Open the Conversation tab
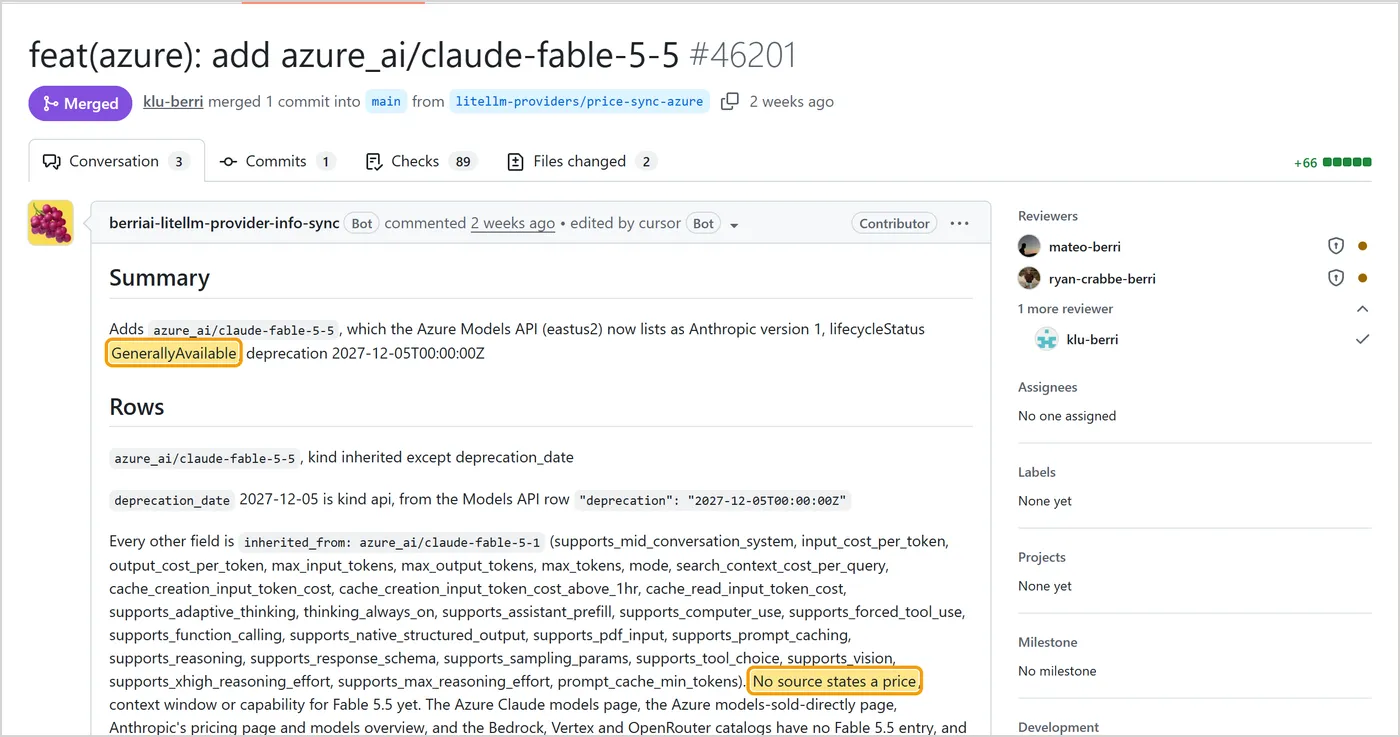 coord(116,161)
